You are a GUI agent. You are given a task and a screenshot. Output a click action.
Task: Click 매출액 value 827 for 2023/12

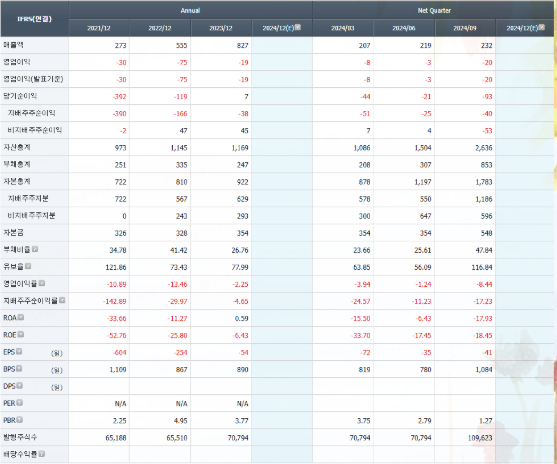point(242,45)
